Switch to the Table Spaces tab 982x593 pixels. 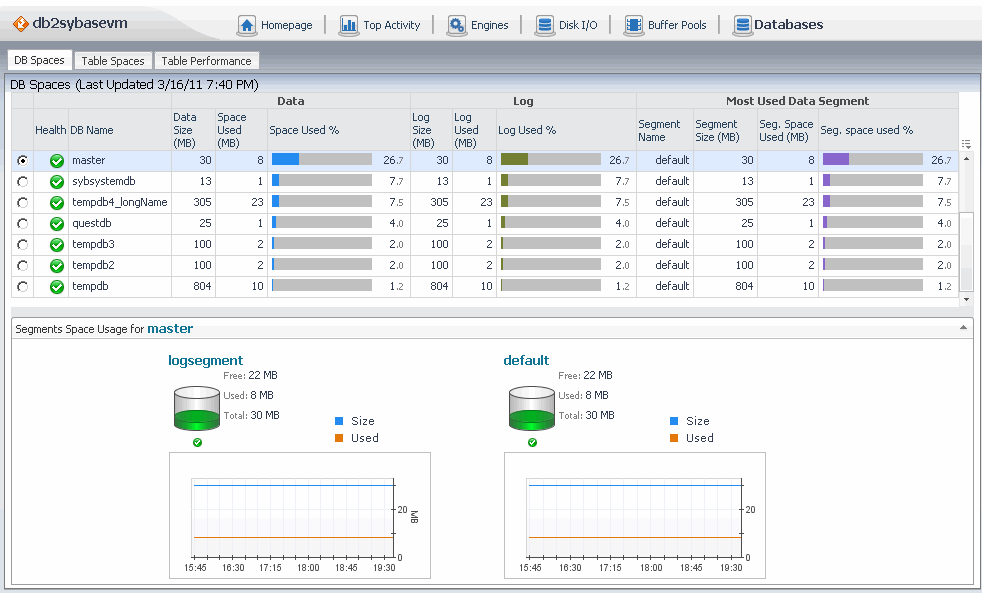[x=113, y=61]
